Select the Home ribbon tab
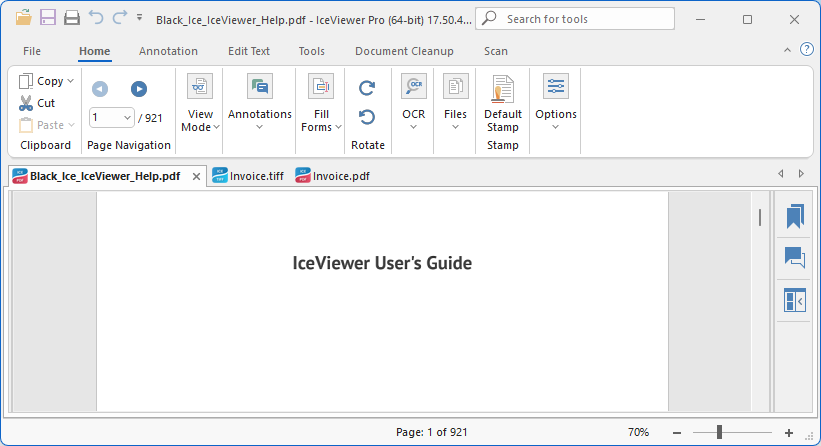 pos(95,51)
